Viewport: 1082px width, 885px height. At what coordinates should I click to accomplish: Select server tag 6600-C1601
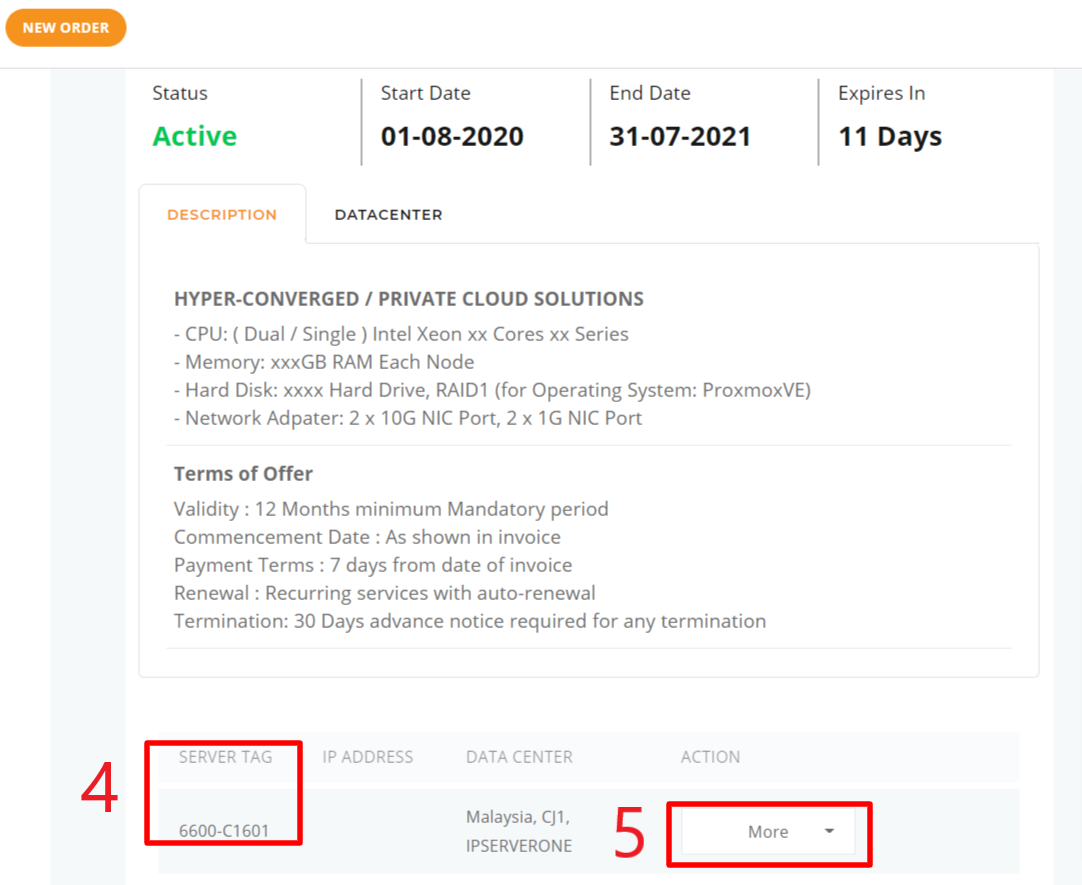[x=222, y=830]
